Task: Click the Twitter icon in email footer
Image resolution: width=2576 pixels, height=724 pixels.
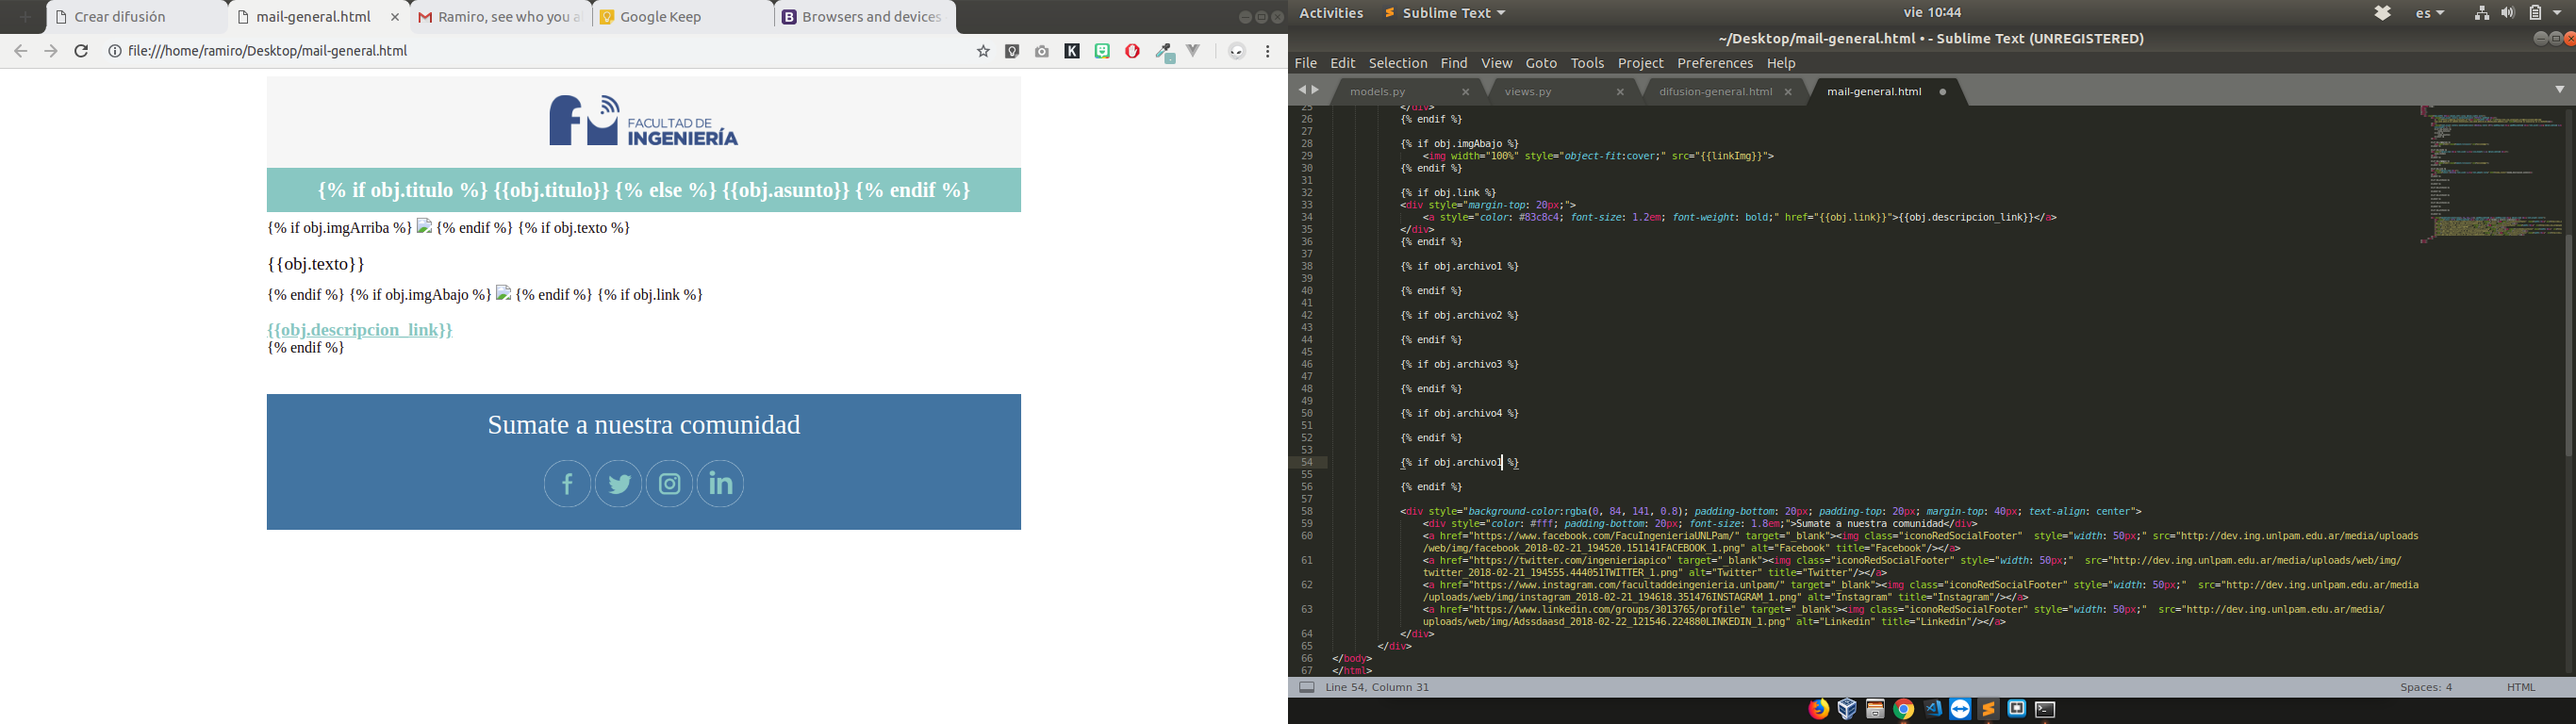Action: 619,484
